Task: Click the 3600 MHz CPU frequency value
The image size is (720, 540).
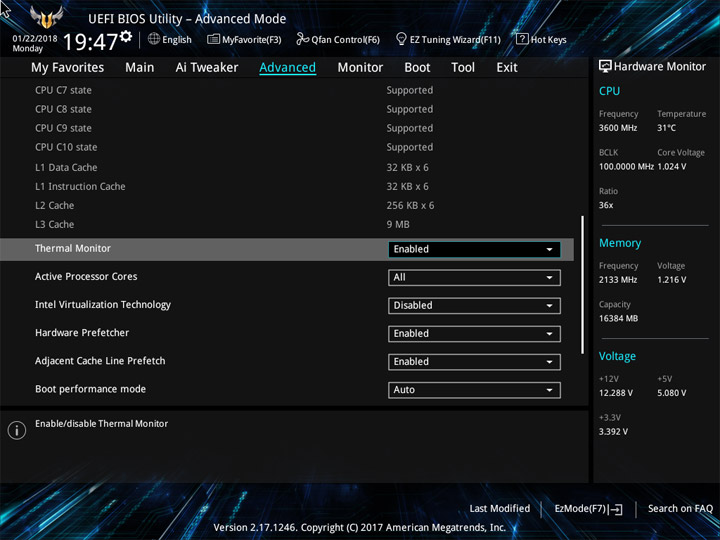Action: [x=618, y=128]
